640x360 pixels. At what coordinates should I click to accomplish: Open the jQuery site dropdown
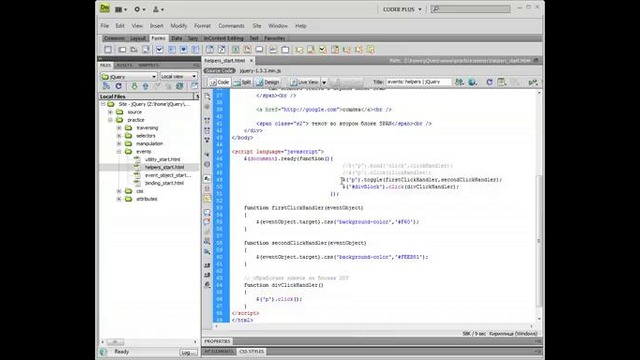(129, 76)
